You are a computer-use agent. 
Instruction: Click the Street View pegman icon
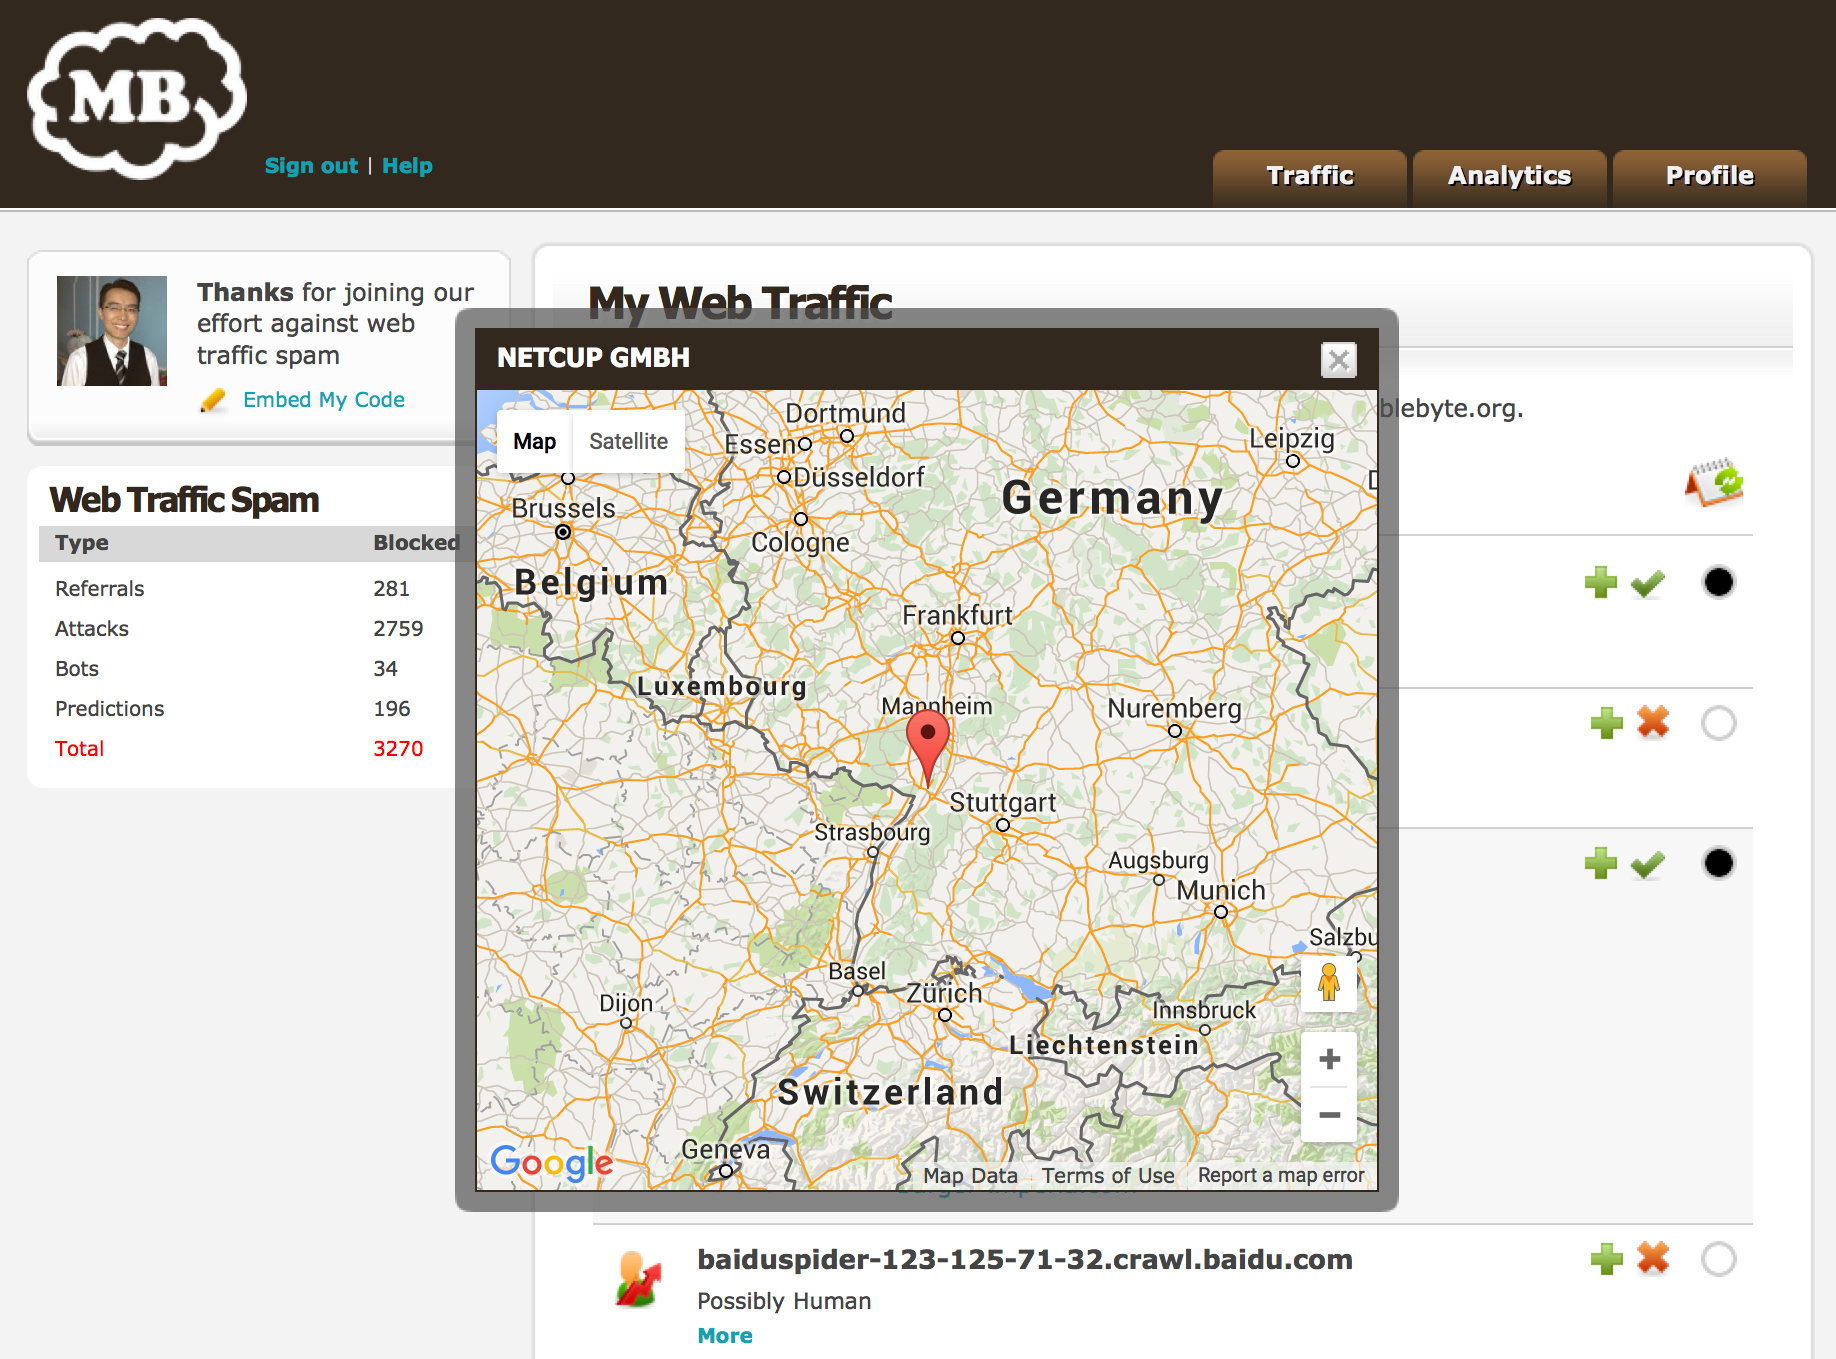point(1329,983)
